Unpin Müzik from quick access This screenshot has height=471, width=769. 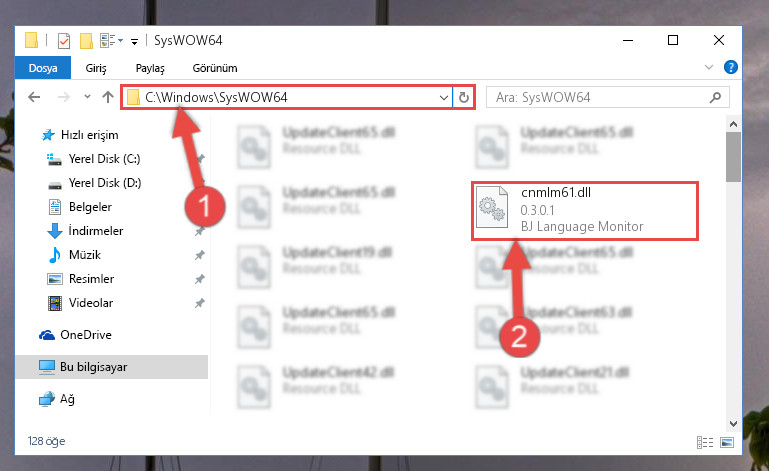tap(200, 255)
